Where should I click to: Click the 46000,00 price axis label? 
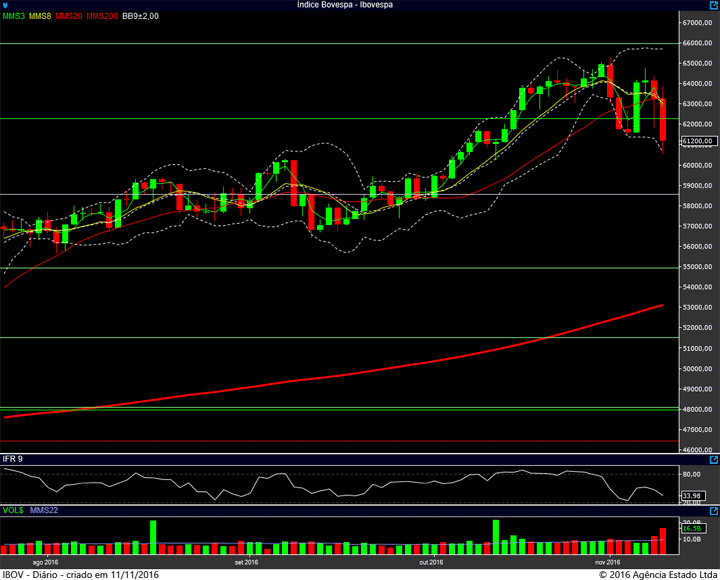[697, 449]
